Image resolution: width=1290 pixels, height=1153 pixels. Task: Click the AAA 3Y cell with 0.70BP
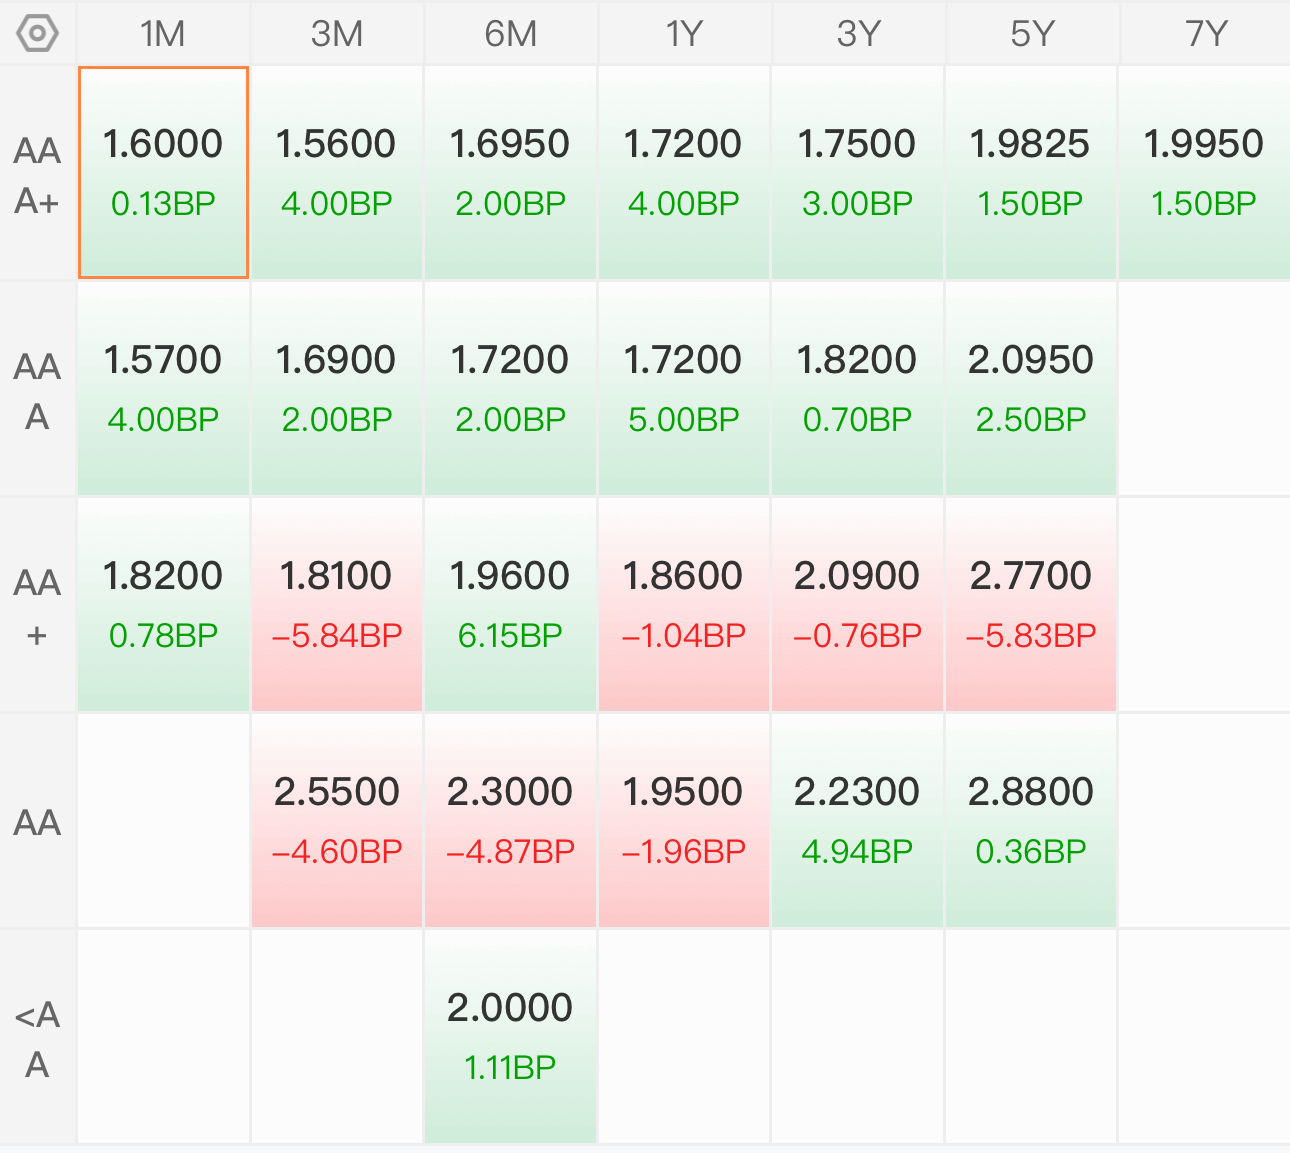(858, 389)
